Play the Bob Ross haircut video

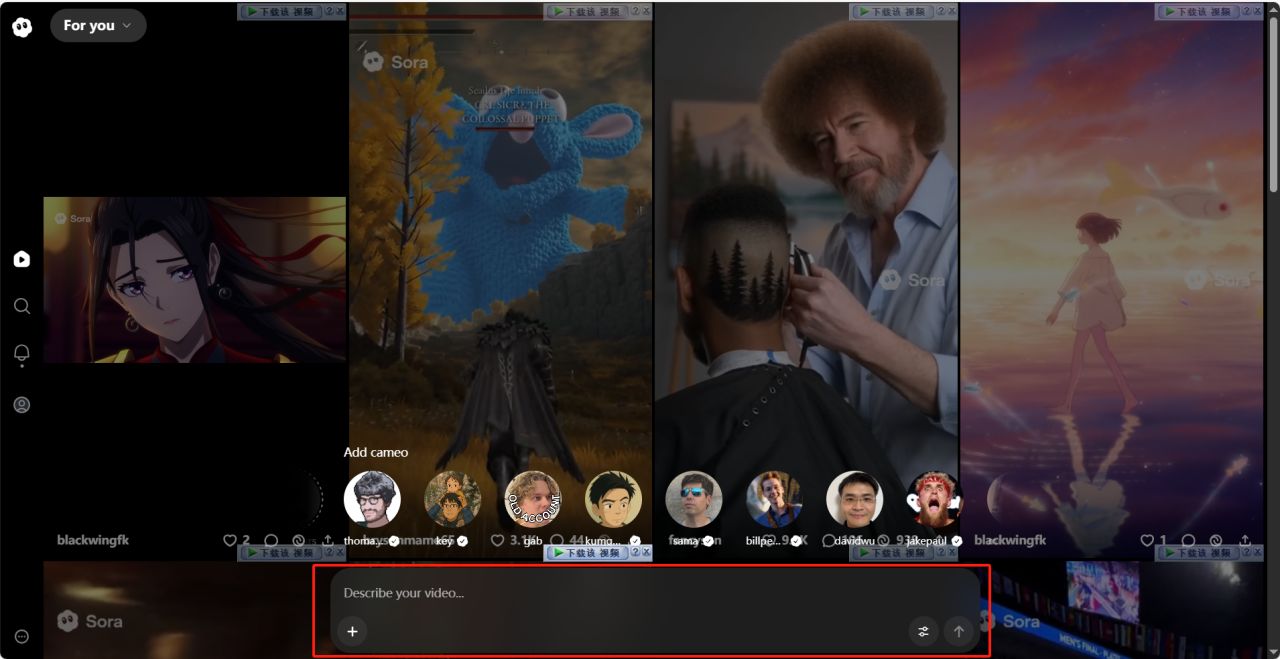[806, 280]
